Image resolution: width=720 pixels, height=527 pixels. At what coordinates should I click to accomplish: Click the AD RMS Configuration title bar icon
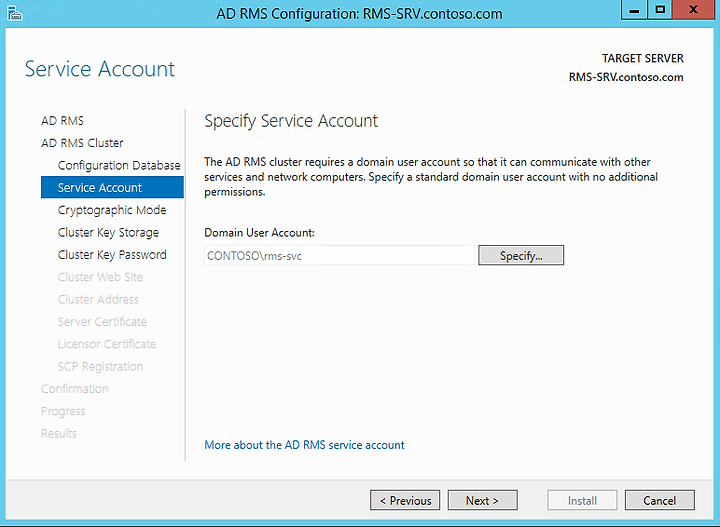pos(14,13)
